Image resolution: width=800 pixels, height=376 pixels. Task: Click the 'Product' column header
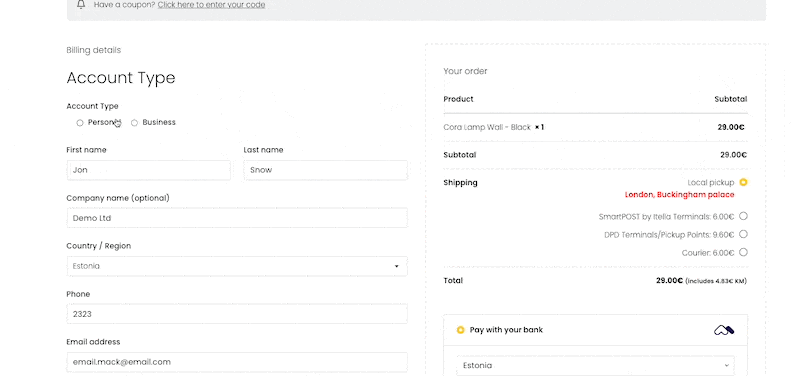458,99
